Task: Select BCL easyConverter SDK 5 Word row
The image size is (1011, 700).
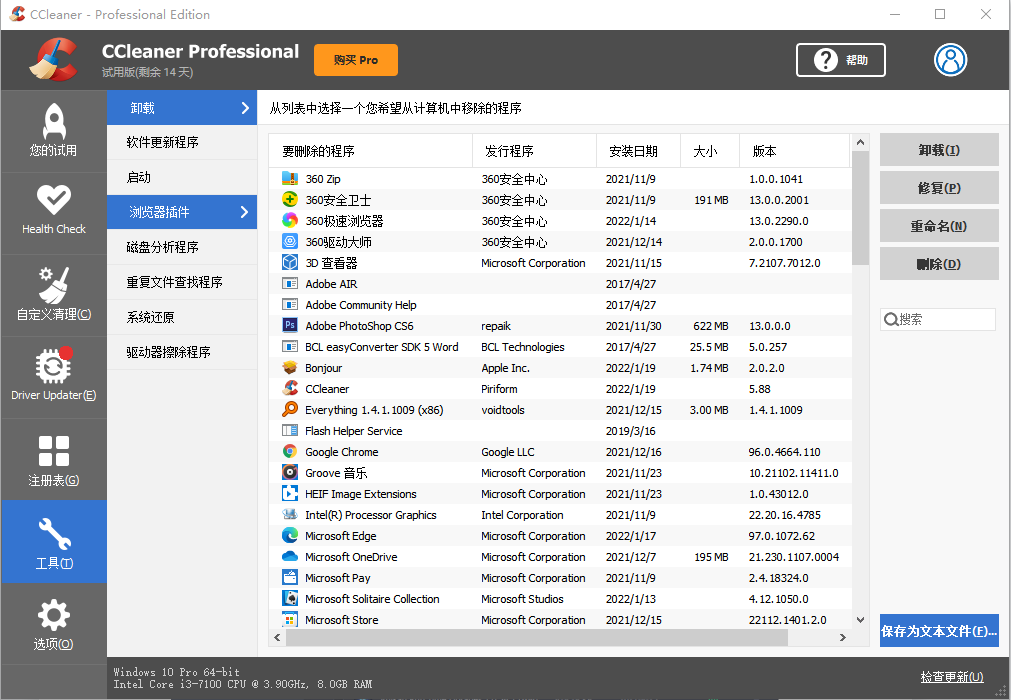Action: click(560, 347)
